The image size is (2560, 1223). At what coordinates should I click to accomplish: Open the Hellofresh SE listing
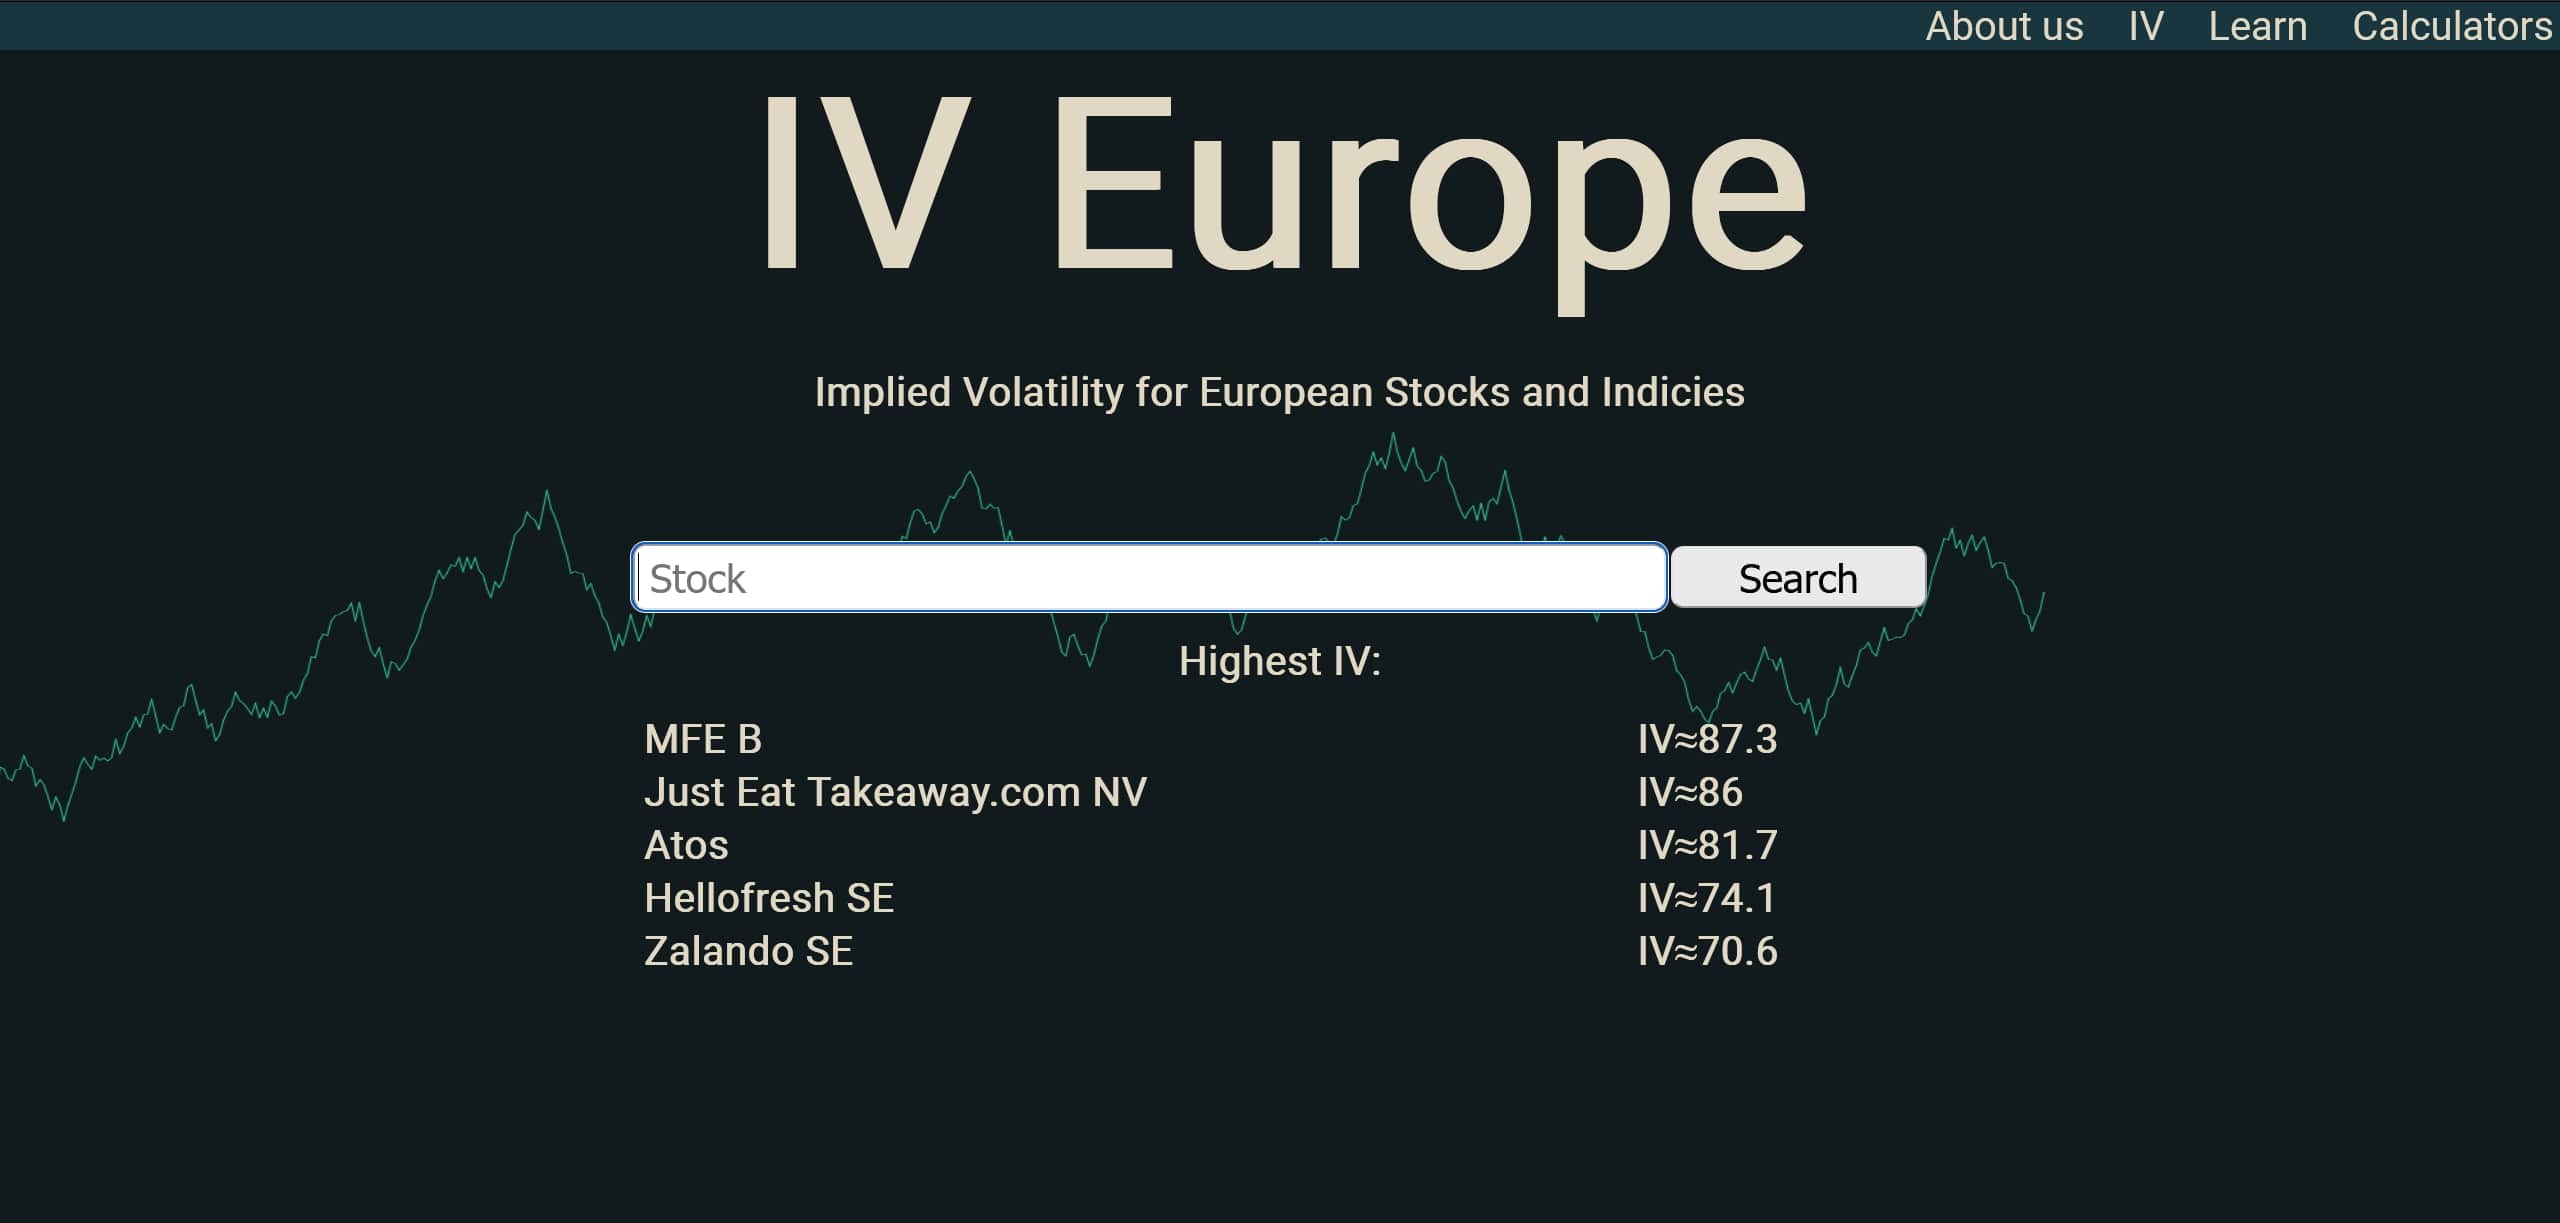[x=769, y=897]
